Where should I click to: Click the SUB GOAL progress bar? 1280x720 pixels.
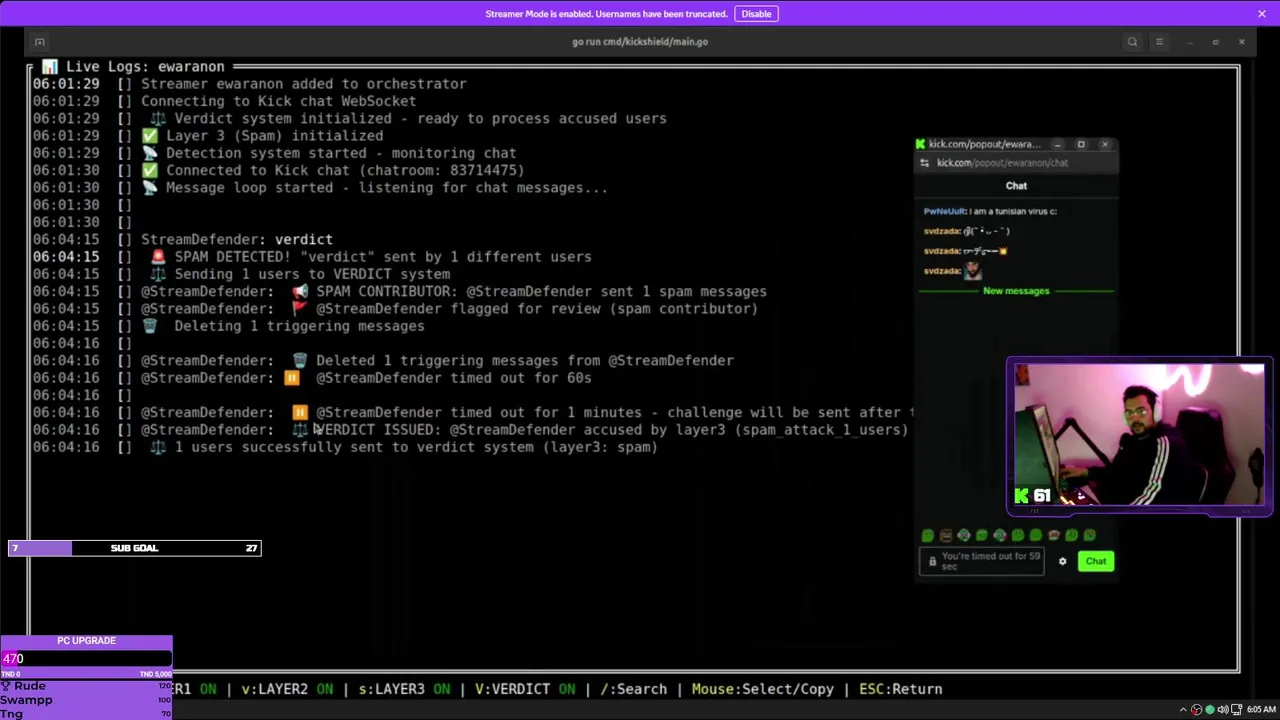pyautogui.click(x=134, y=548)
